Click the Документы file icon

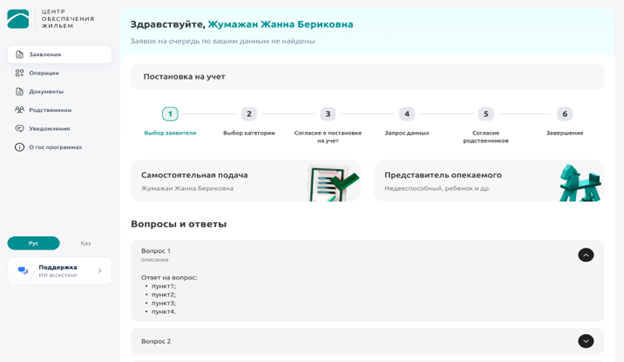pyautogui.click(x=20, y=91)
